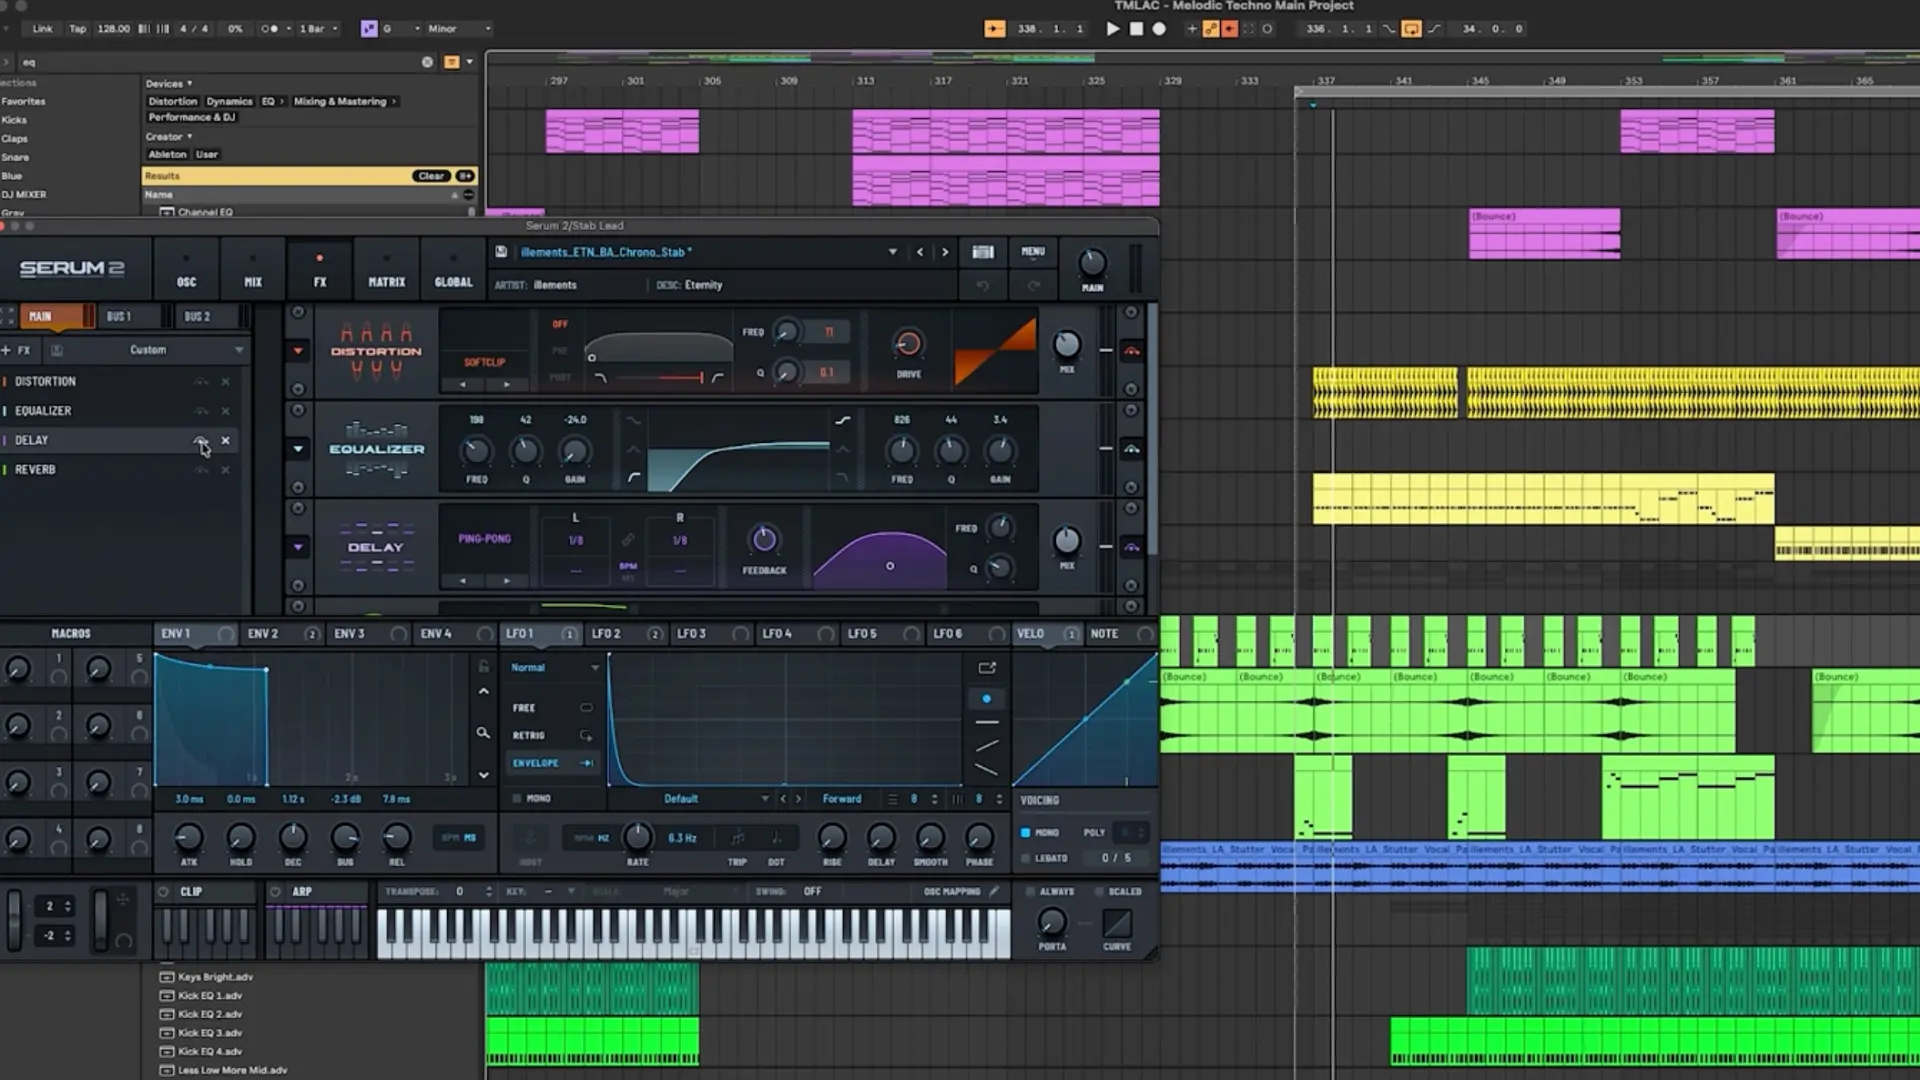Go to the next Serum preset
The height and width of the screenshot is (1080, 1920).
pos(945,252)
